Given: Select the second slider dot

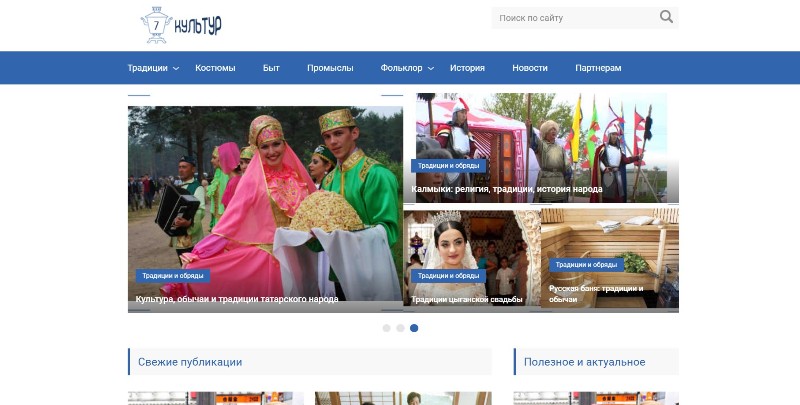Looking at the screenshot, I should (401, 328).
